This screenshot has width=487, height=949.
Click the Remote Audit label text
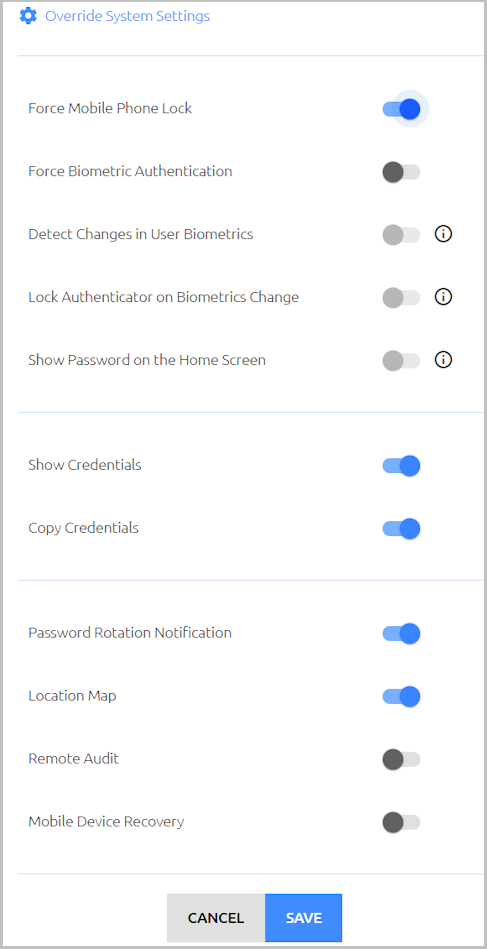click(x=73, y=758)
